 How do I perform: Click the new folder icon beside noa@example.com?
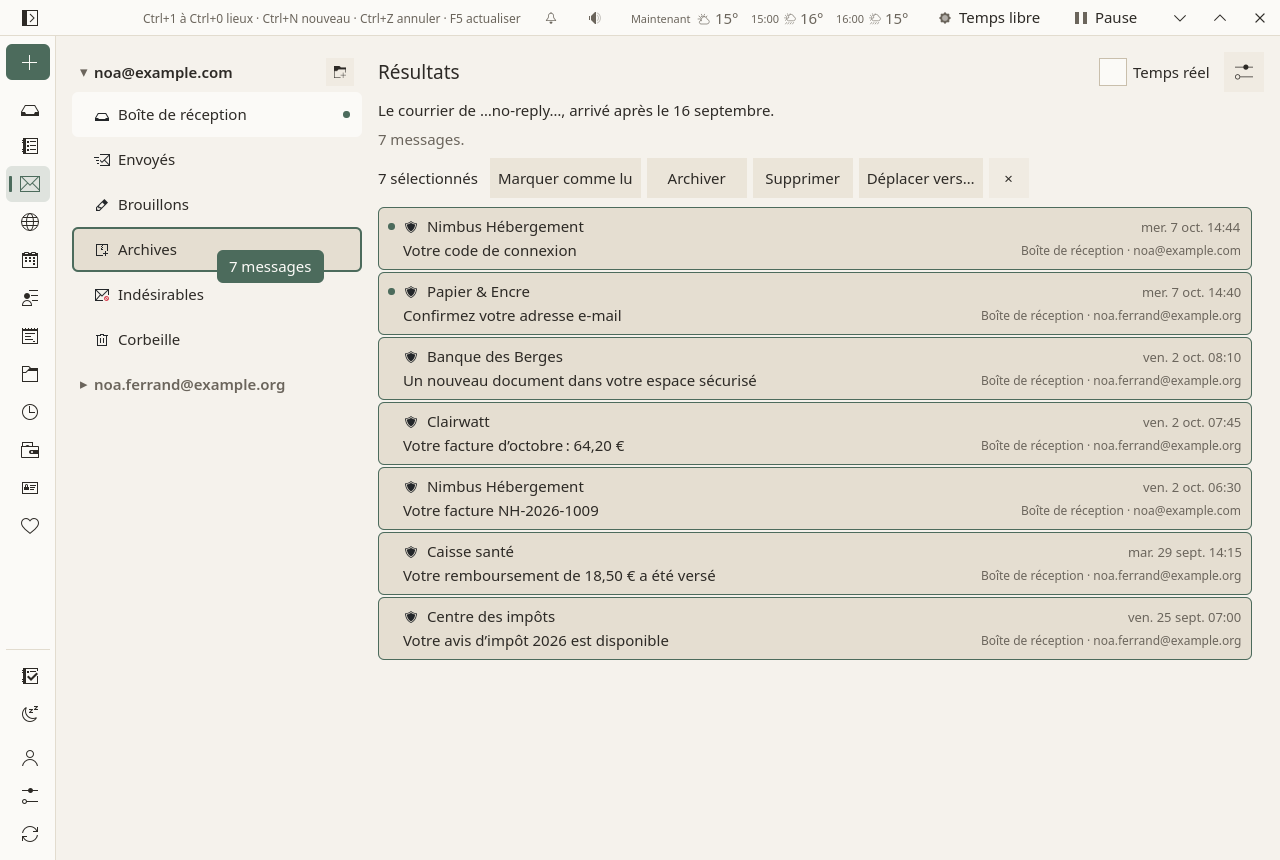pos(340,72)
